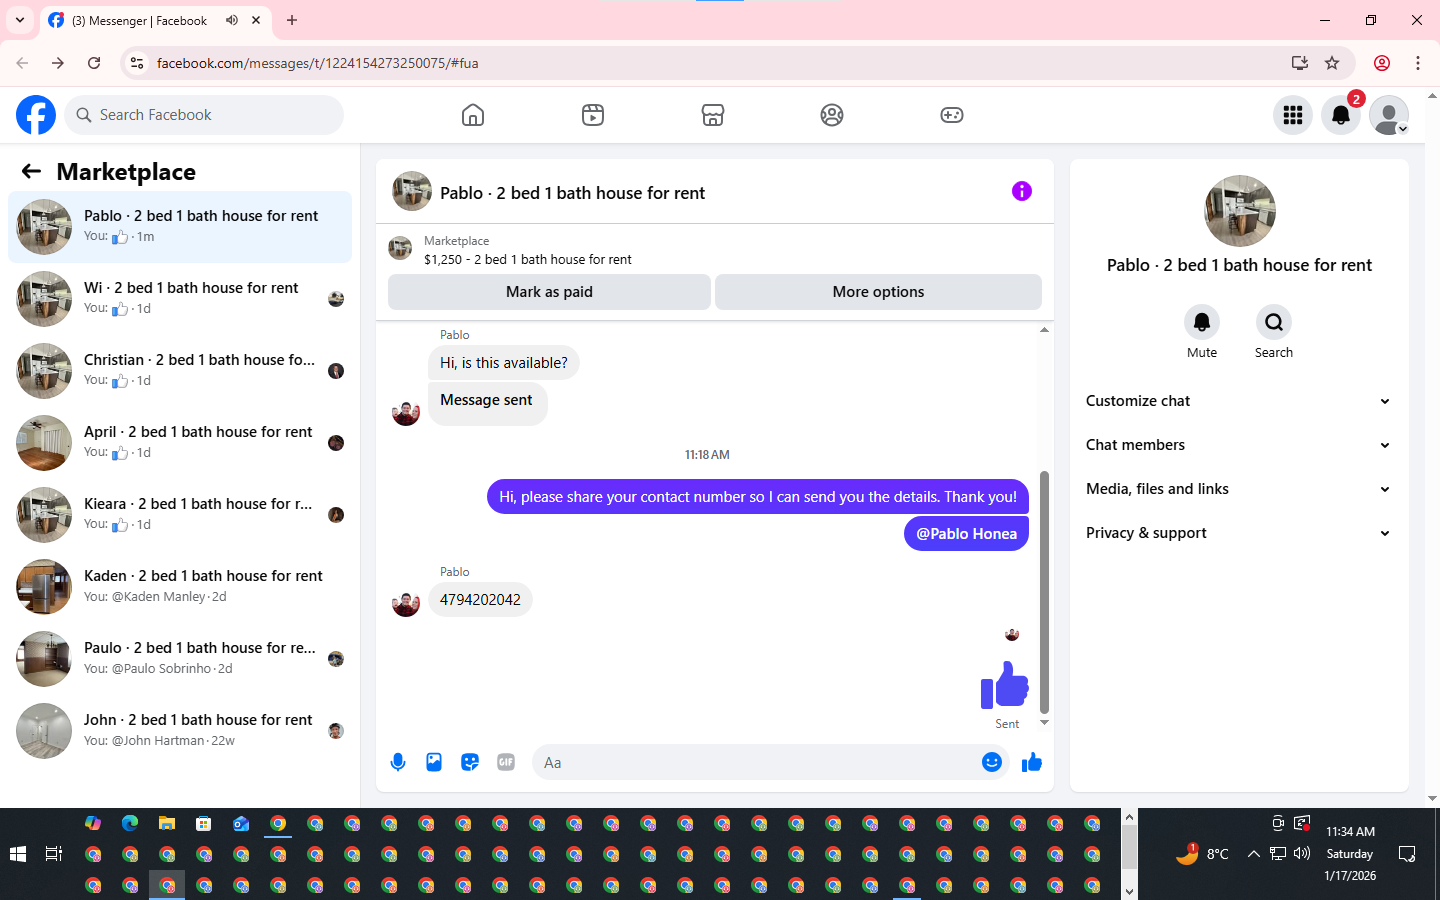
Task: Click More options button
Action: click(878, 292)
